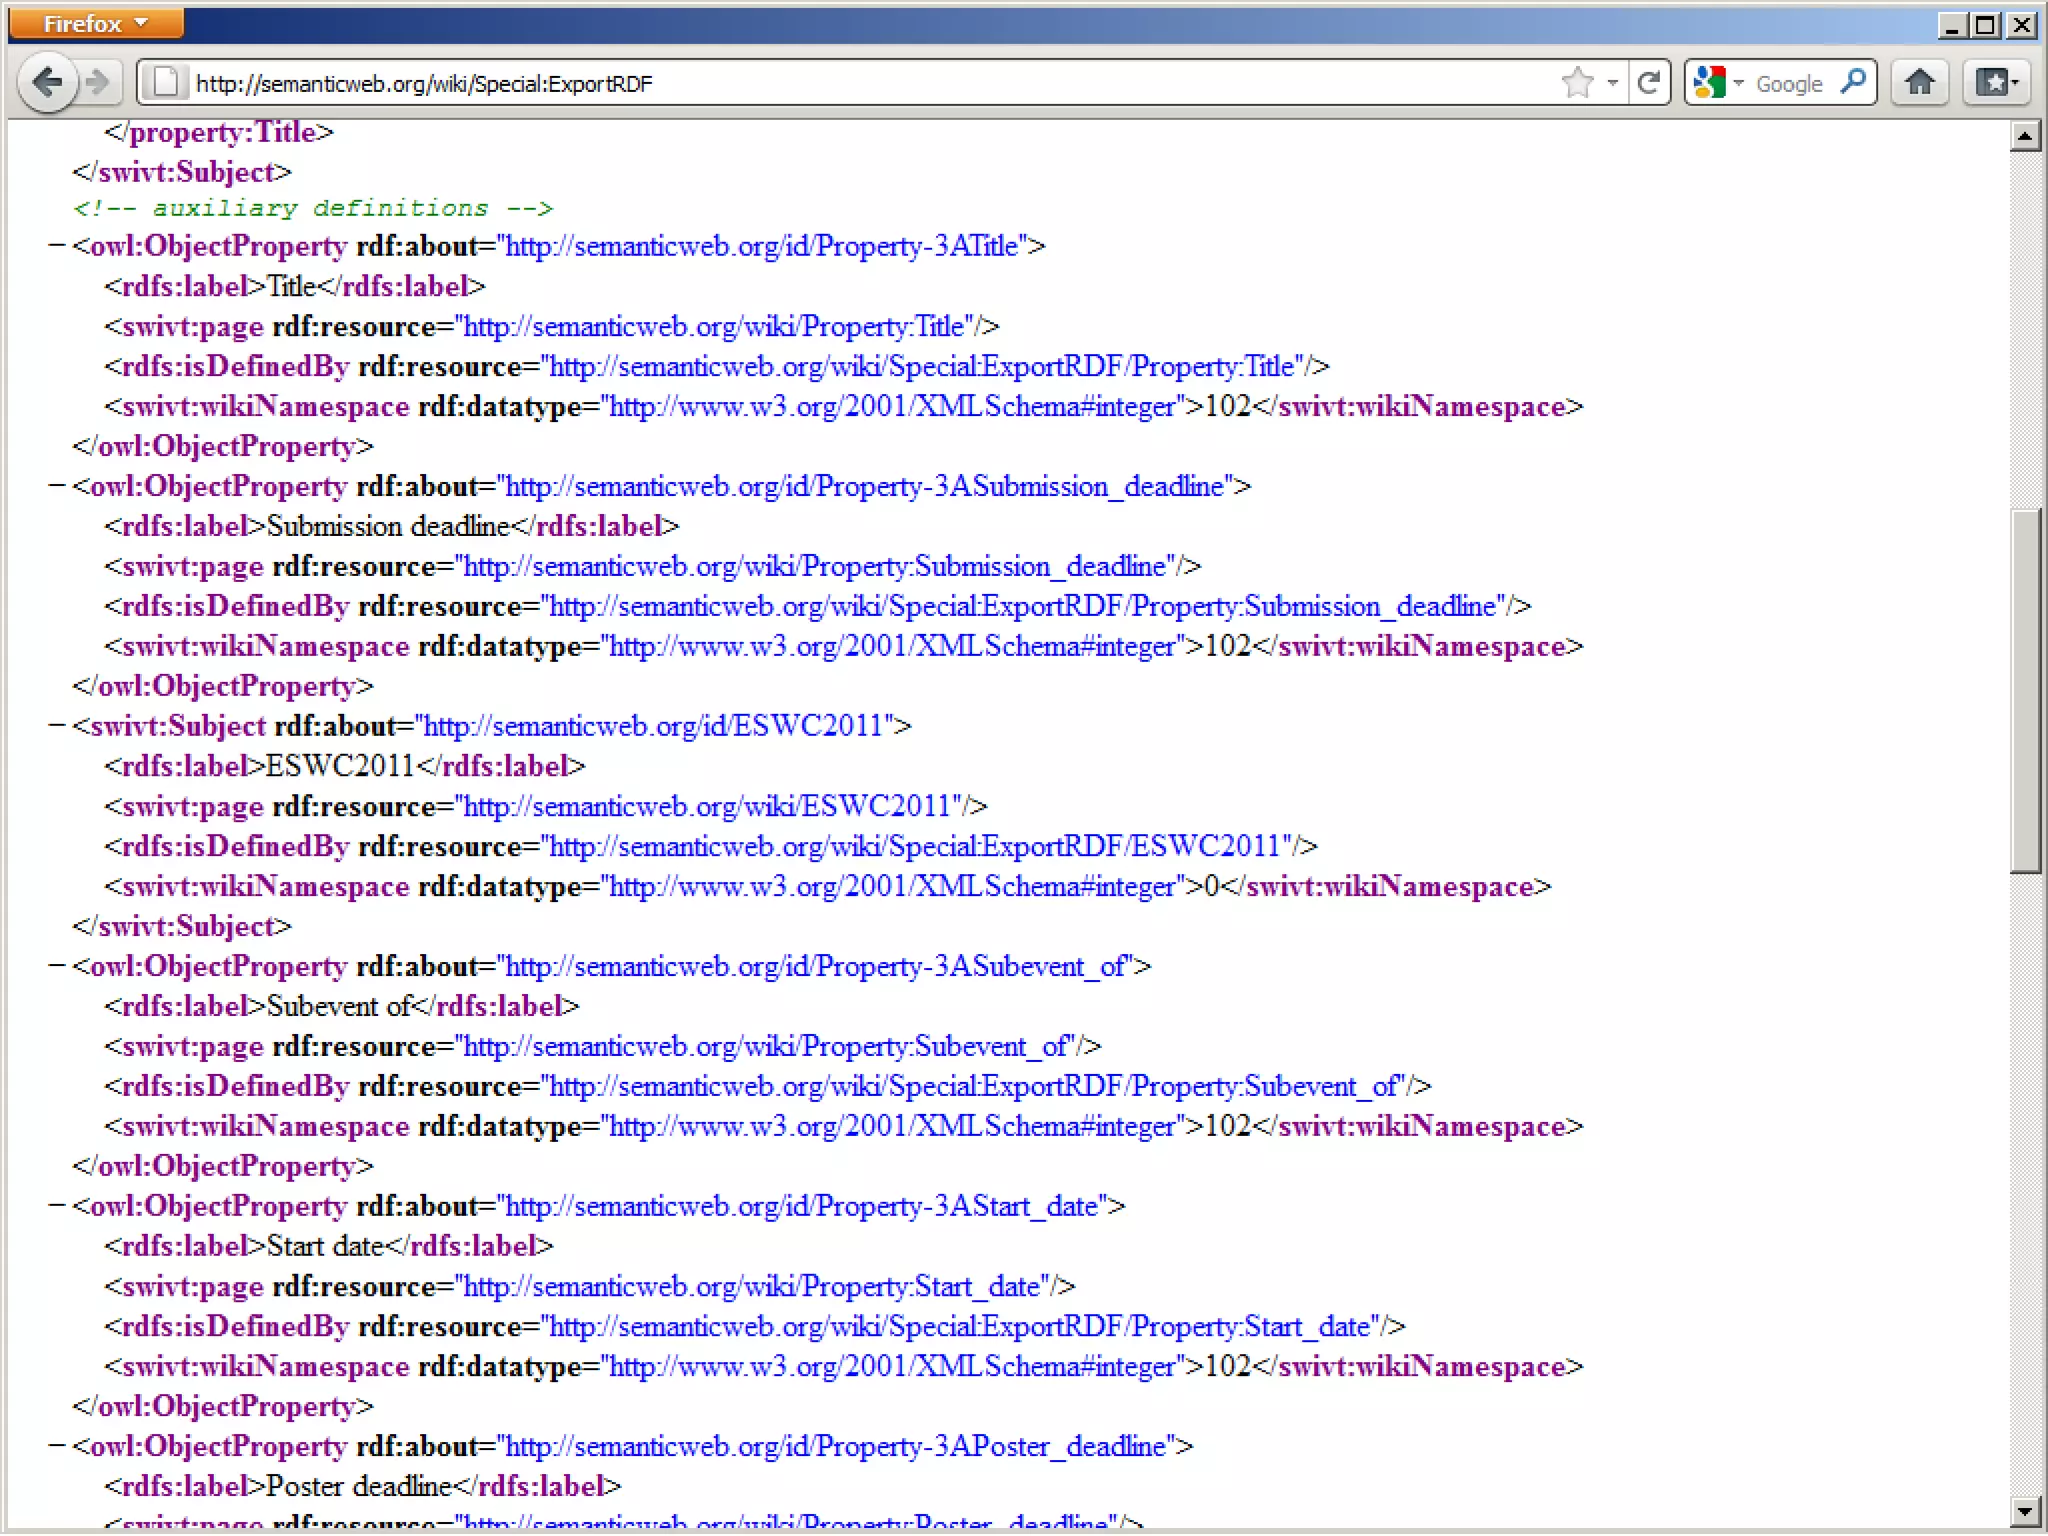Click the search magnifier icon
This screenshot has width=2048, height=1536.
[x=1853, y=82]
